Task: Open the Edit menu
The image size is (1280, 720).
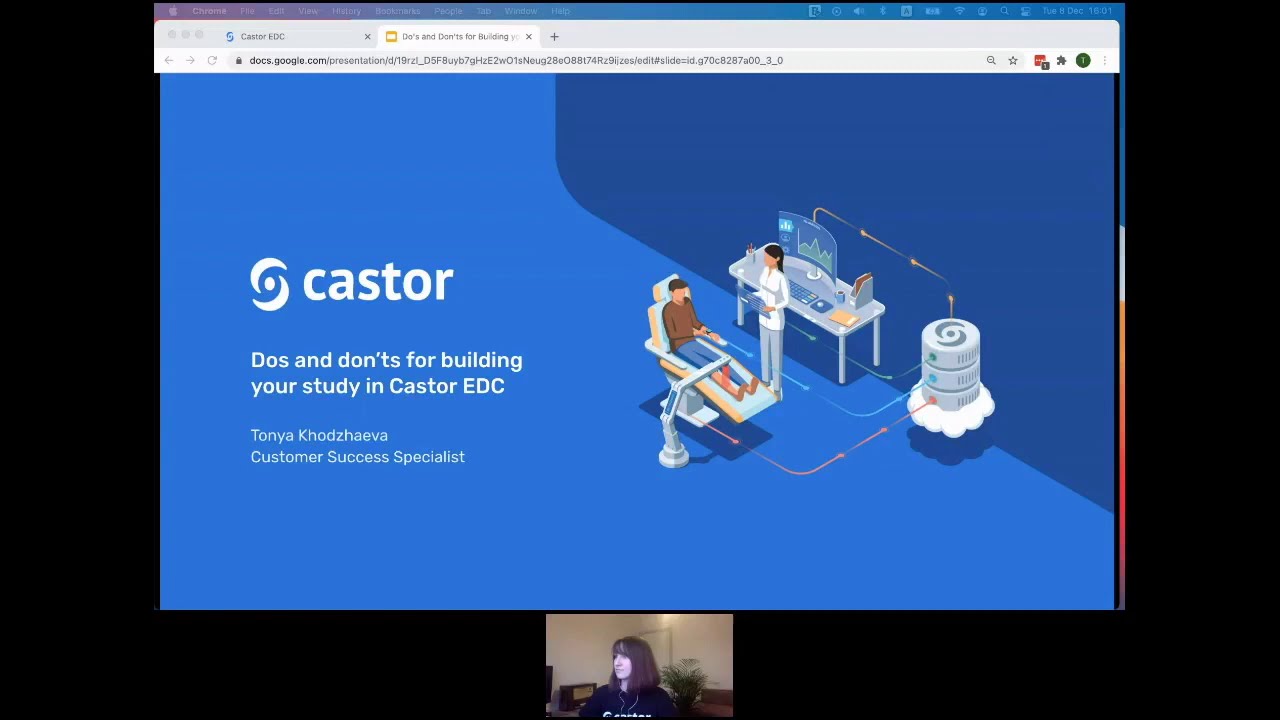Action: tap(276, 11)
